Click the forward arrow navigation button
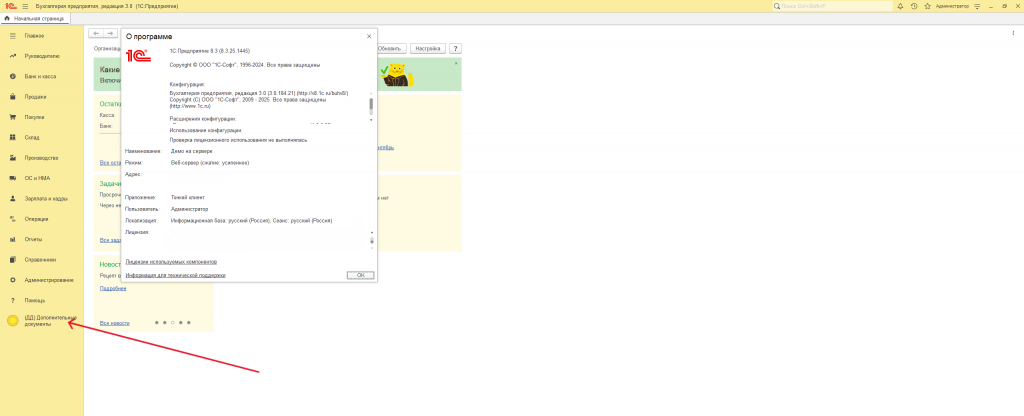 coord(110,33)
